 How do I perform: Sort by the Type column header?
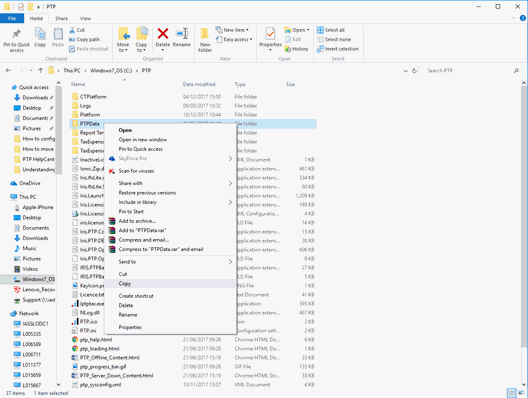tap(240, 84)
